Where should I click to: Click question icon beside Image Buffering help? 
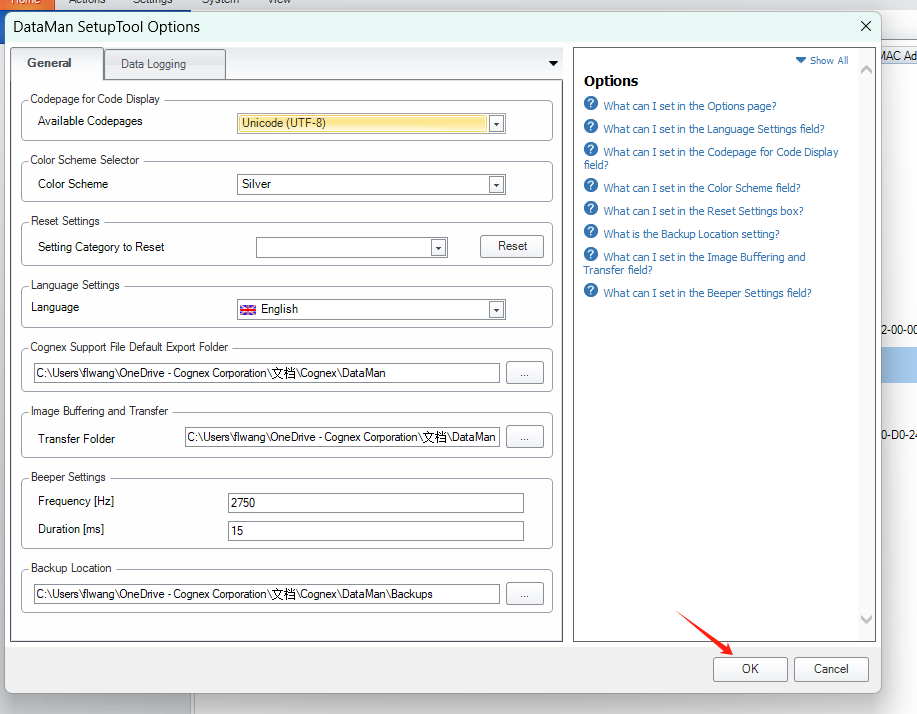click(591, 254)
